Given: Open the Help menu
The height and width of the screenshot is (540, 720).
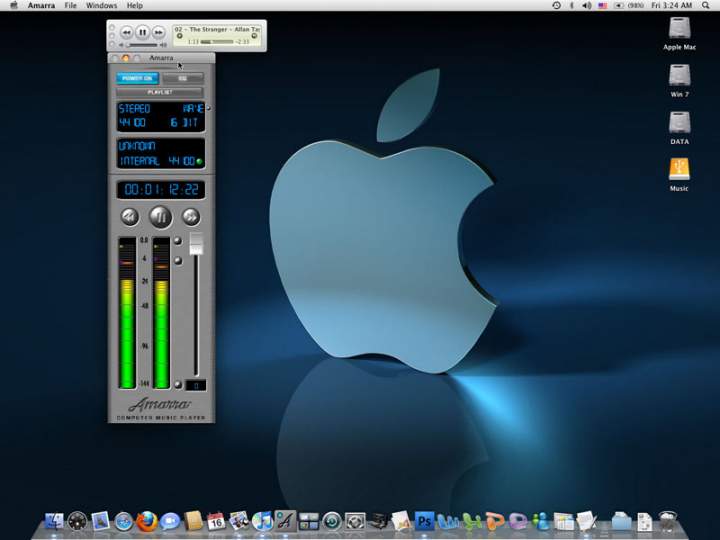Looking at the screenshot, I should pos(135,6).
